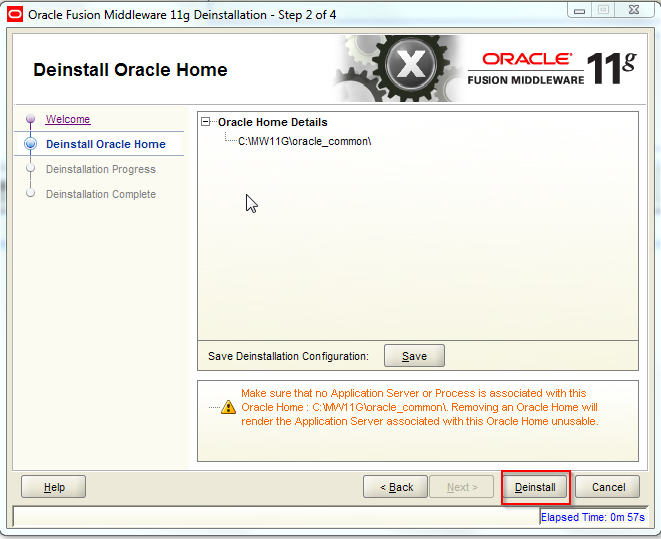Click the gear X deinstall graphic
The image size is (661, 539).
point(400,68)
